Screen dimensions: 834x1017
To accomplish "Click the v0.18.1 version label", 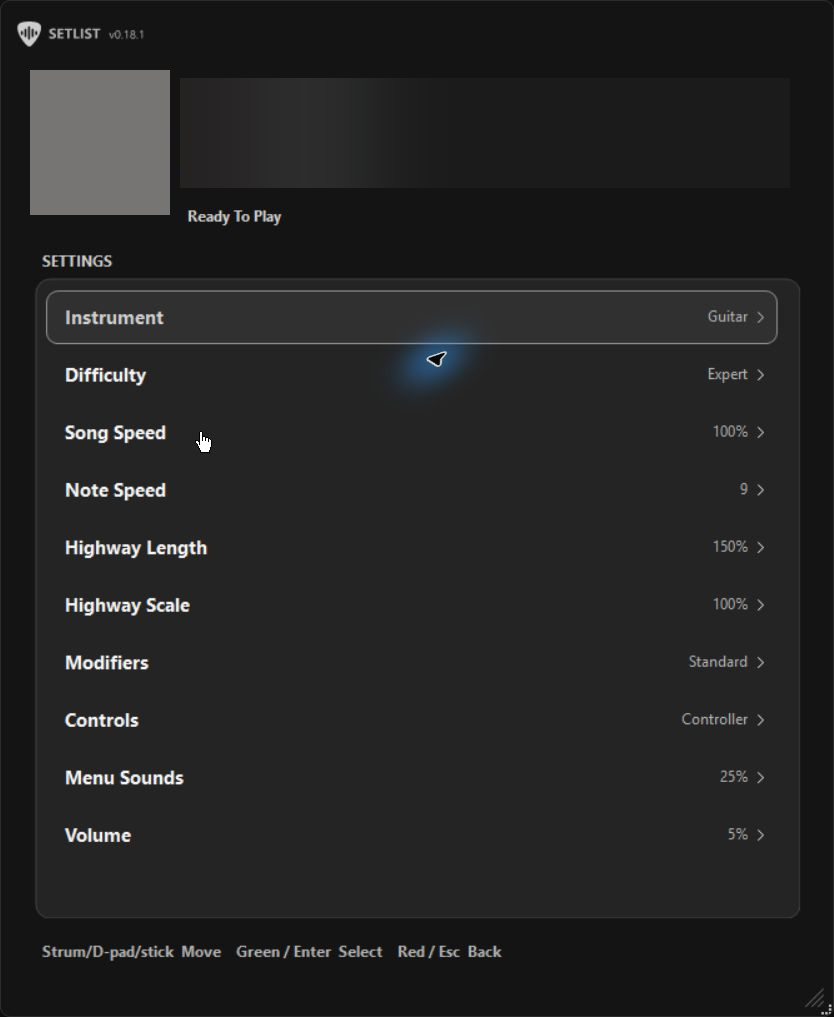I will pyautogui.click(x=126, y=34).
